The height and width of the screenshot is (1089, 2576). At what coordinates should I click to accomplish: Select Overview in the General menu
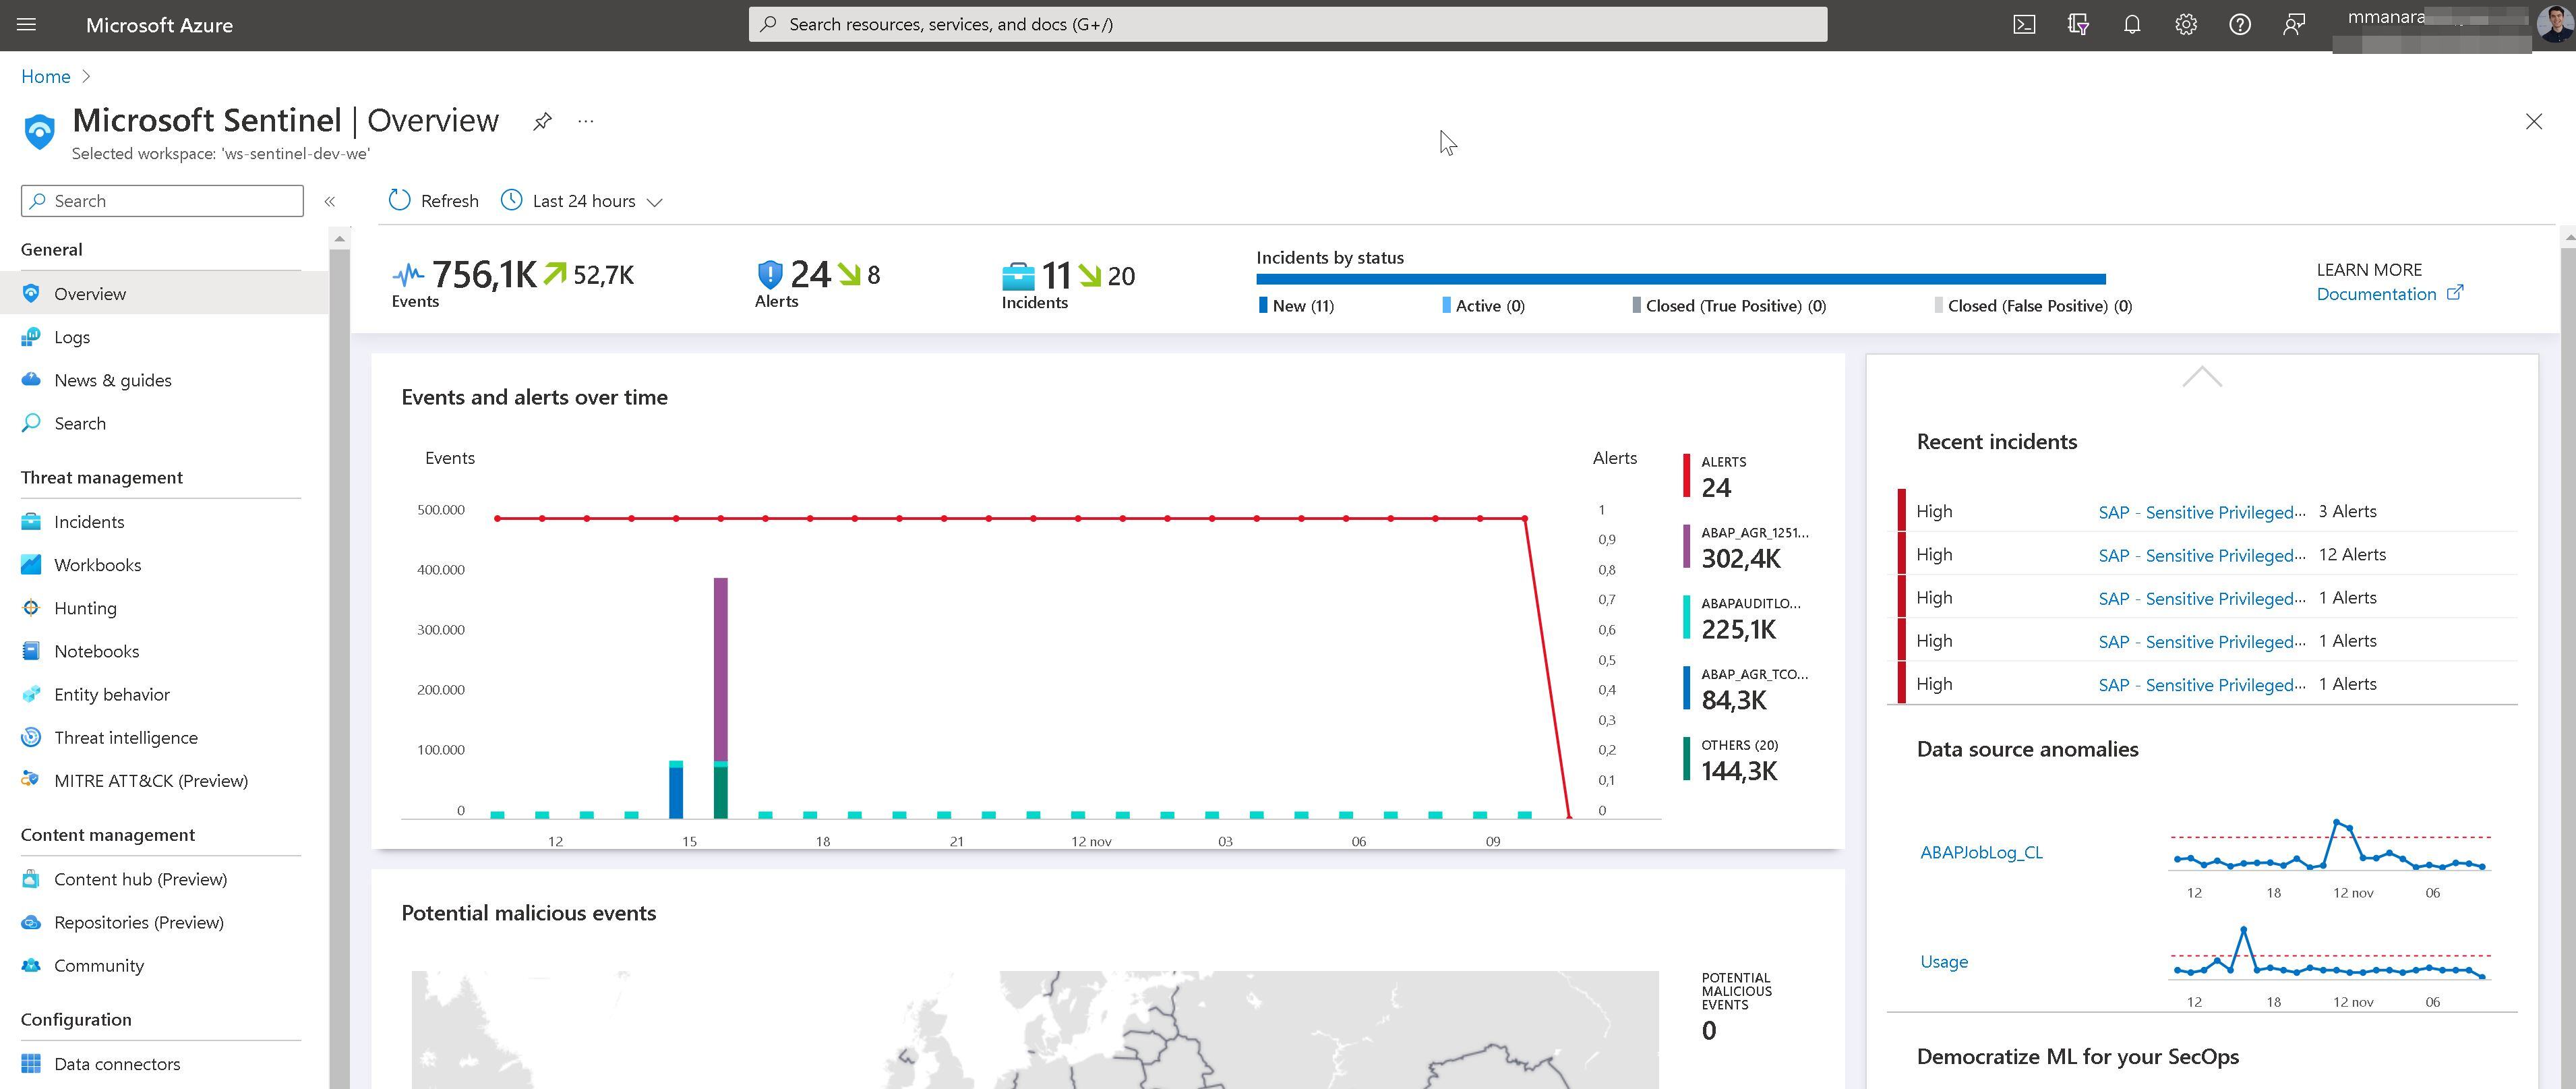pos(164,293)
